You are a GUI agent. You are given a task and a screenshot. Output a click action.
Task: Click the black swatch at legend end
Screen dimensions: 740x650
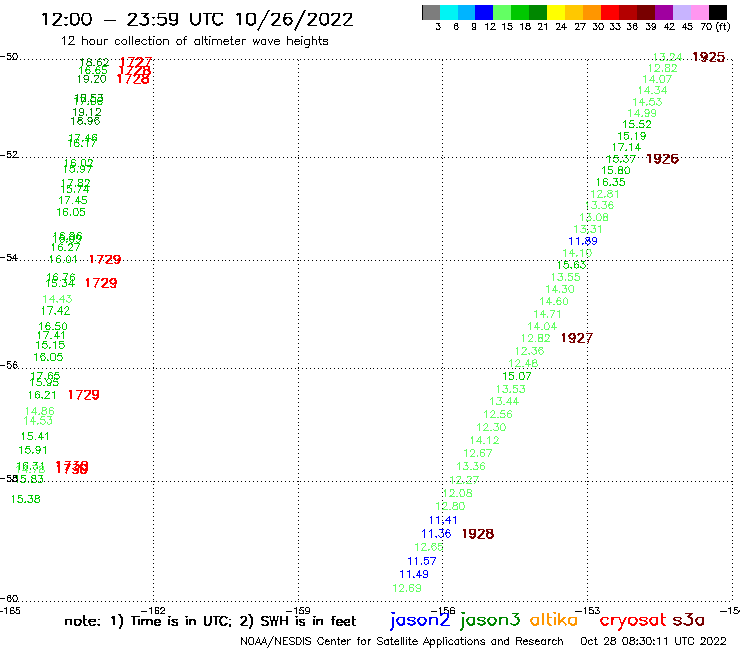tap(717, 12)
